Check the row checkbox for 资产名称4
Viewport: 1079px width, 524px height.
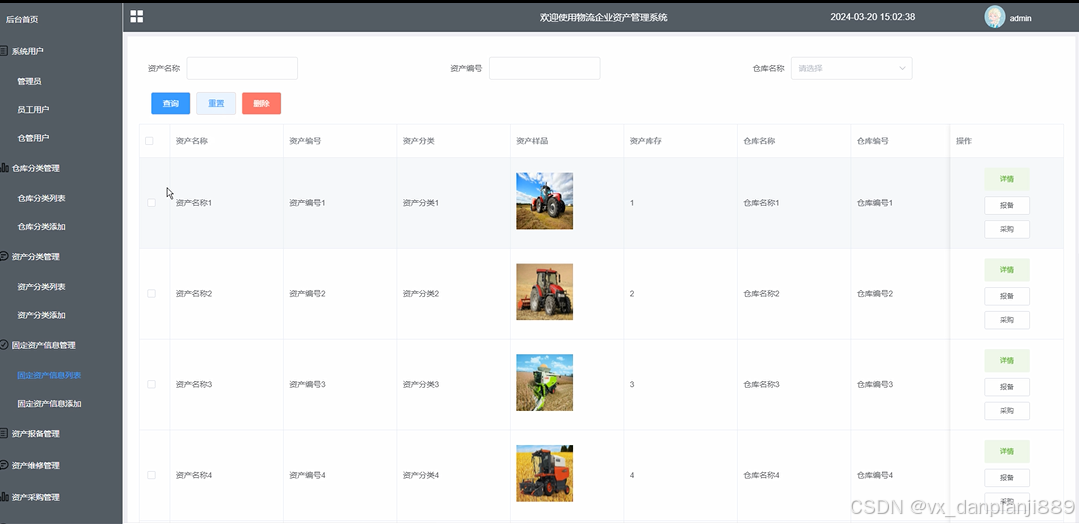pos(151,475)
